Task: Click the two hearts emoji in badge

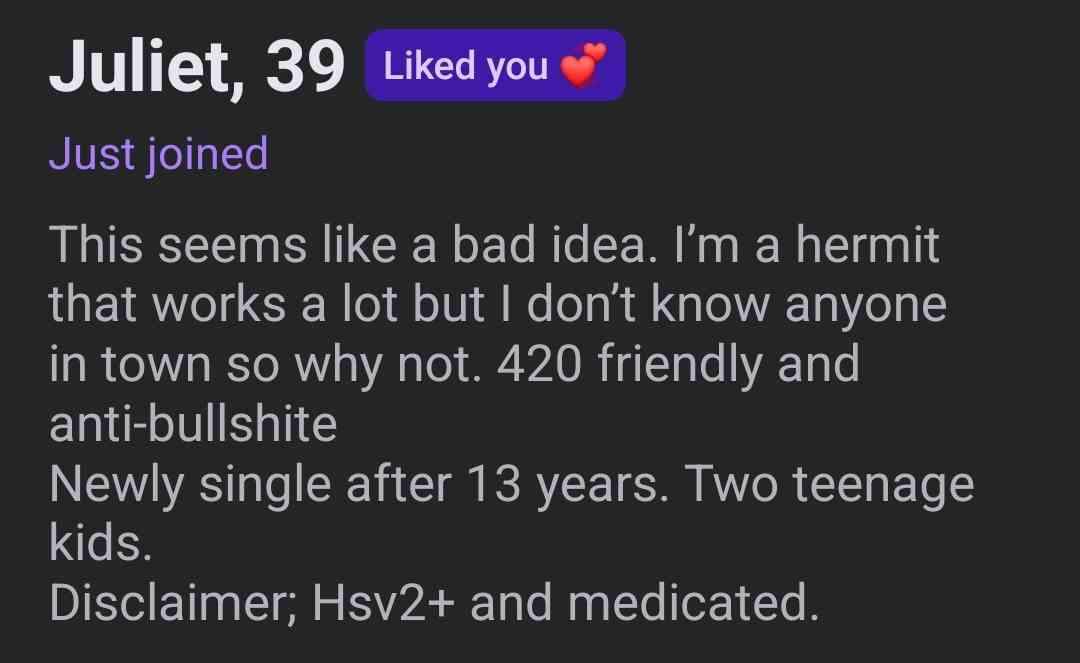Action: 583,65
